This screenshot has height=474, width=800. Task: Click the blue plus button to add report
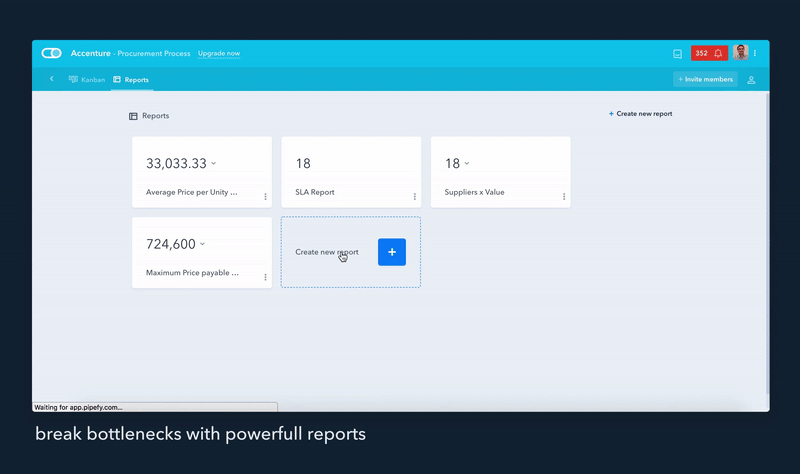pyautogui.click(x=392, y=252)
